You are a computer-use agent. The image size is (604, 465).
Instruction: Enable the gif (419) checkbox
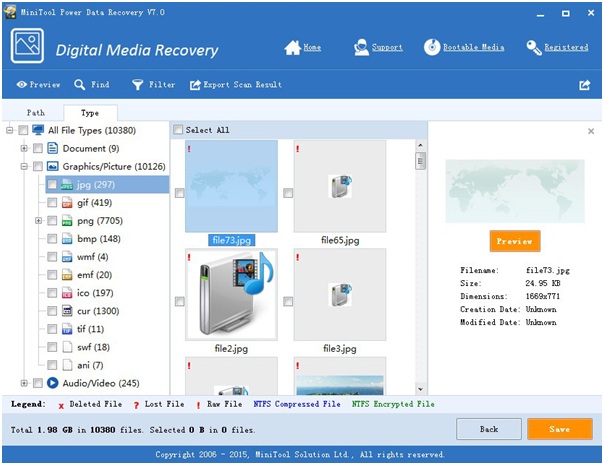(x=52, y=203)
